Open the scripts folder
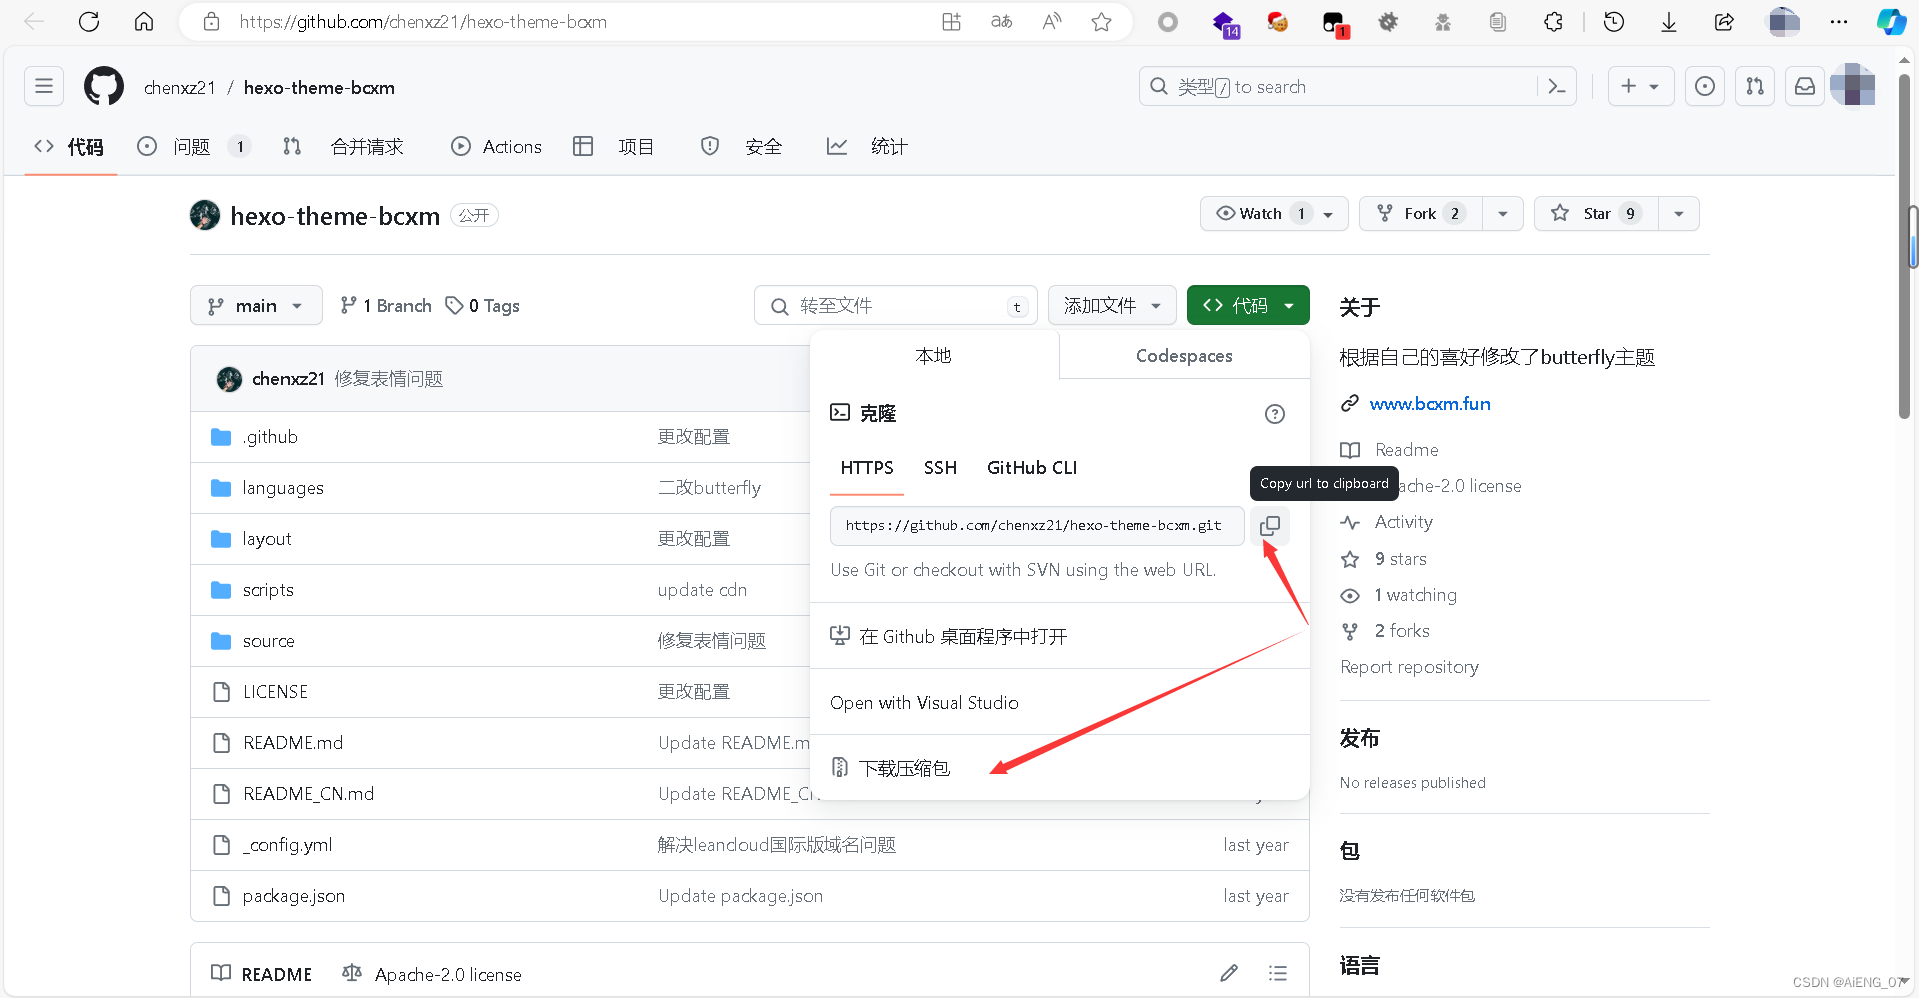This screenshot has width=1919, height=998. (x=268, y=590)
